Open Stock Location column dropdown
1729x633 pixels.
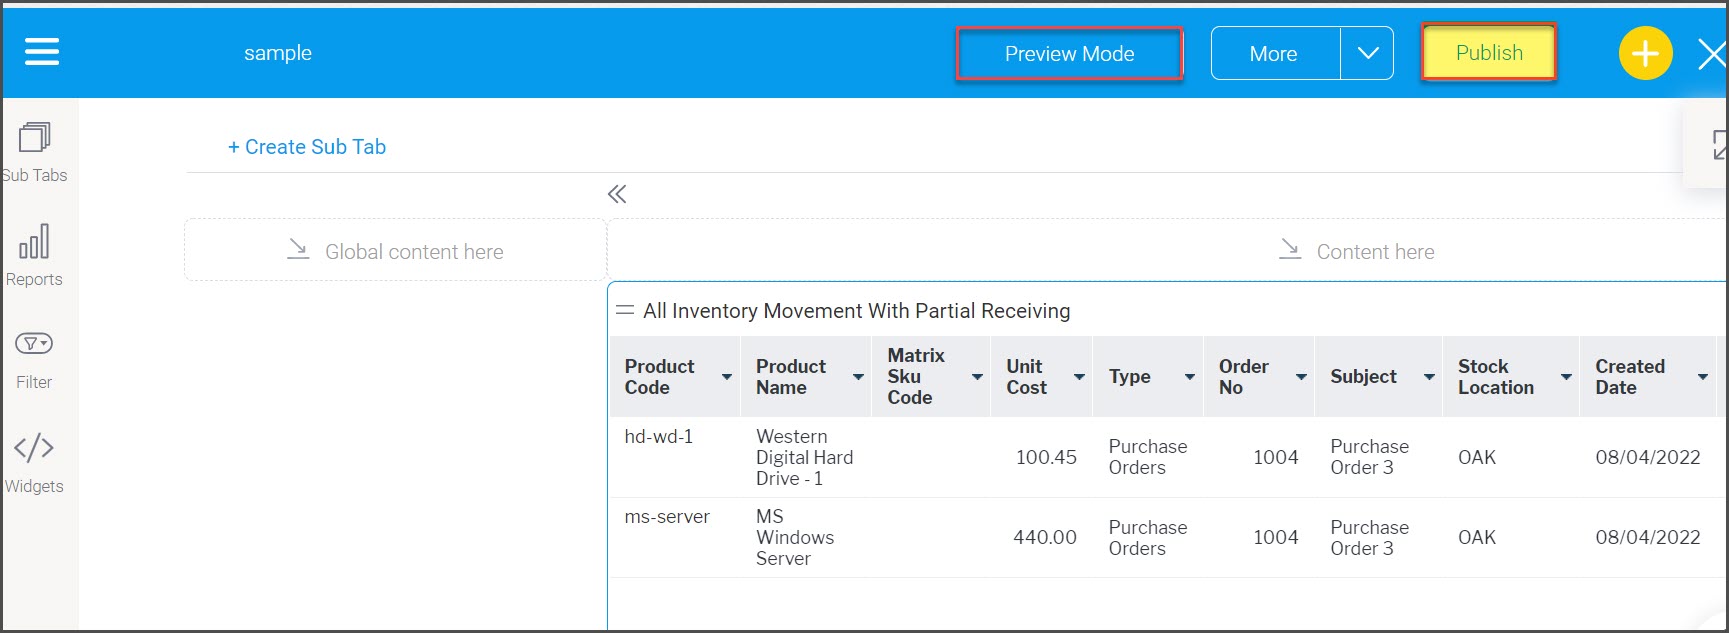[1566, 377]
